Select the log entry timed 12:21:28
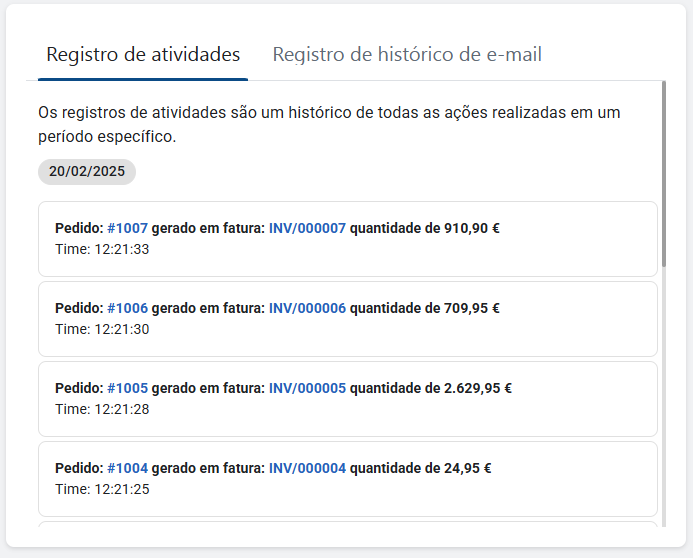This screenshot has height=558, width=693. coord(348,399)
